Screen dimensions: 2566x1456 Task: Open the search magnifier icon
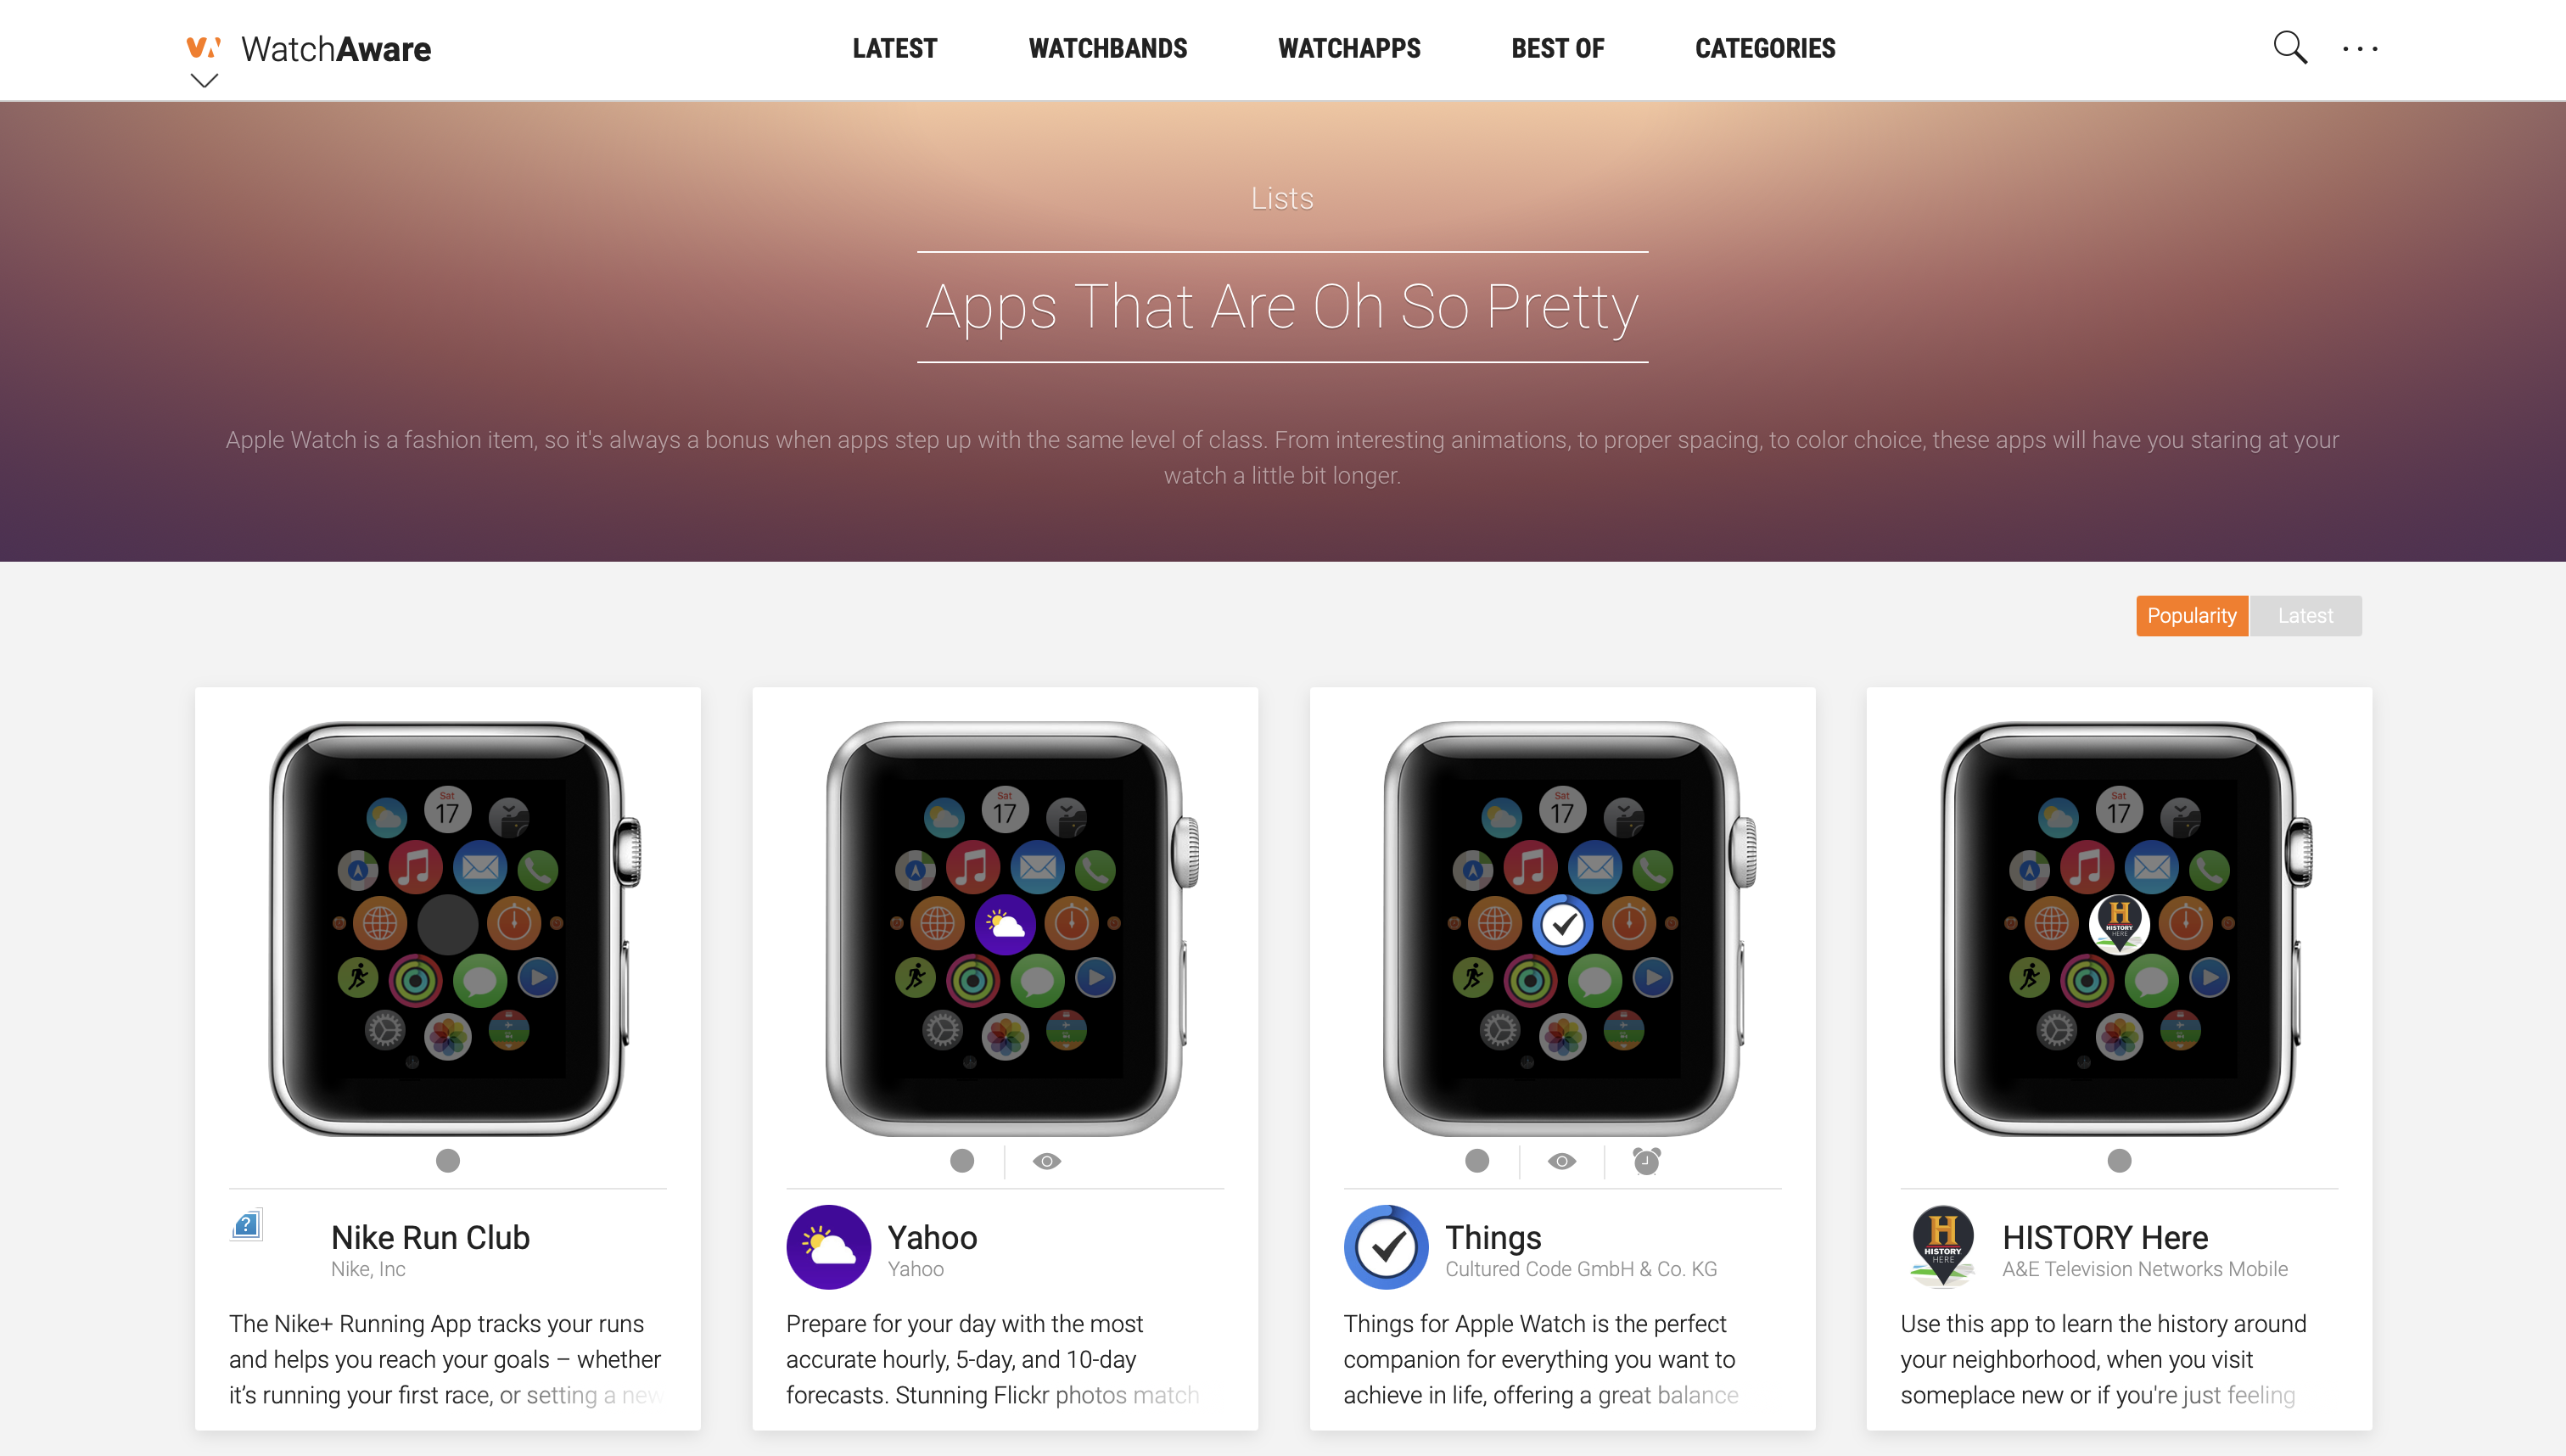(x=2290, y=47)
